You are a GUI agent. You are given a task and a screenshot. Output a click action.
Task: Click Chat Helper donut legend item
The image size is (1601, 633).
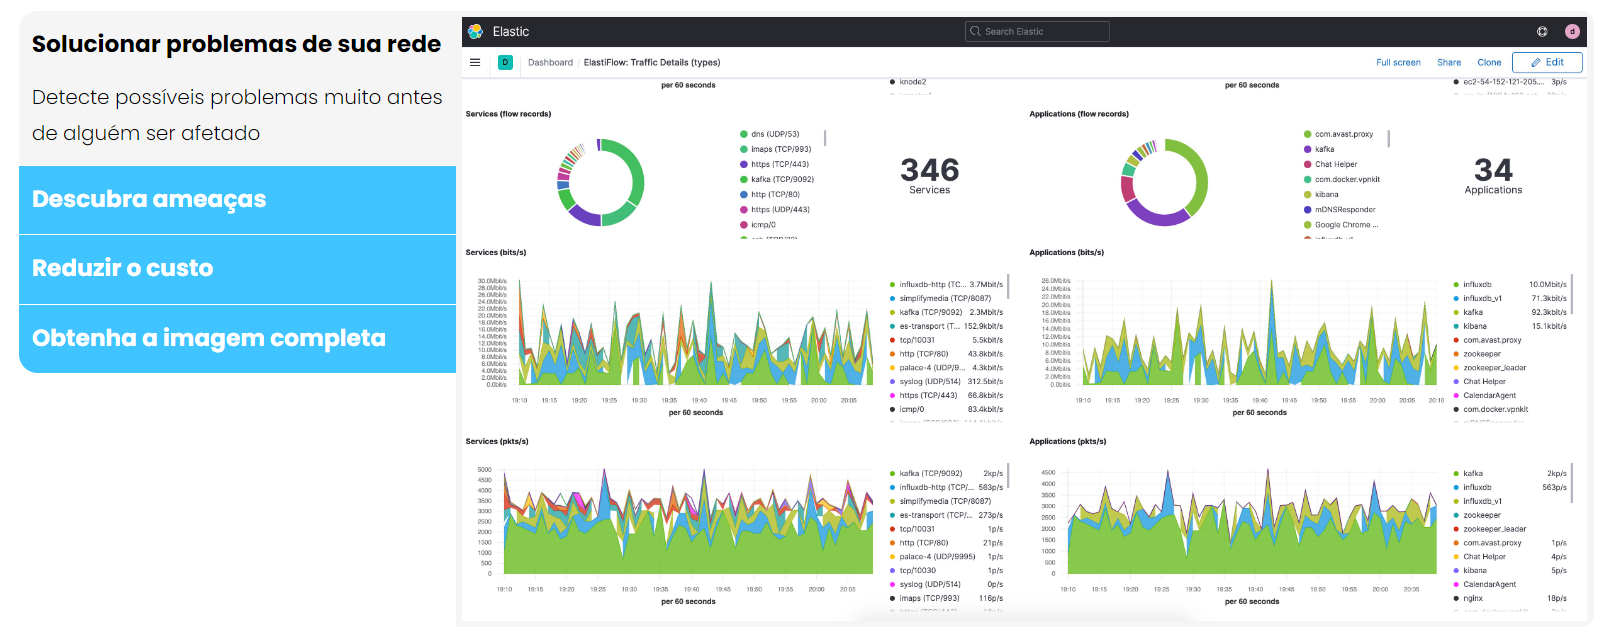1330,164
